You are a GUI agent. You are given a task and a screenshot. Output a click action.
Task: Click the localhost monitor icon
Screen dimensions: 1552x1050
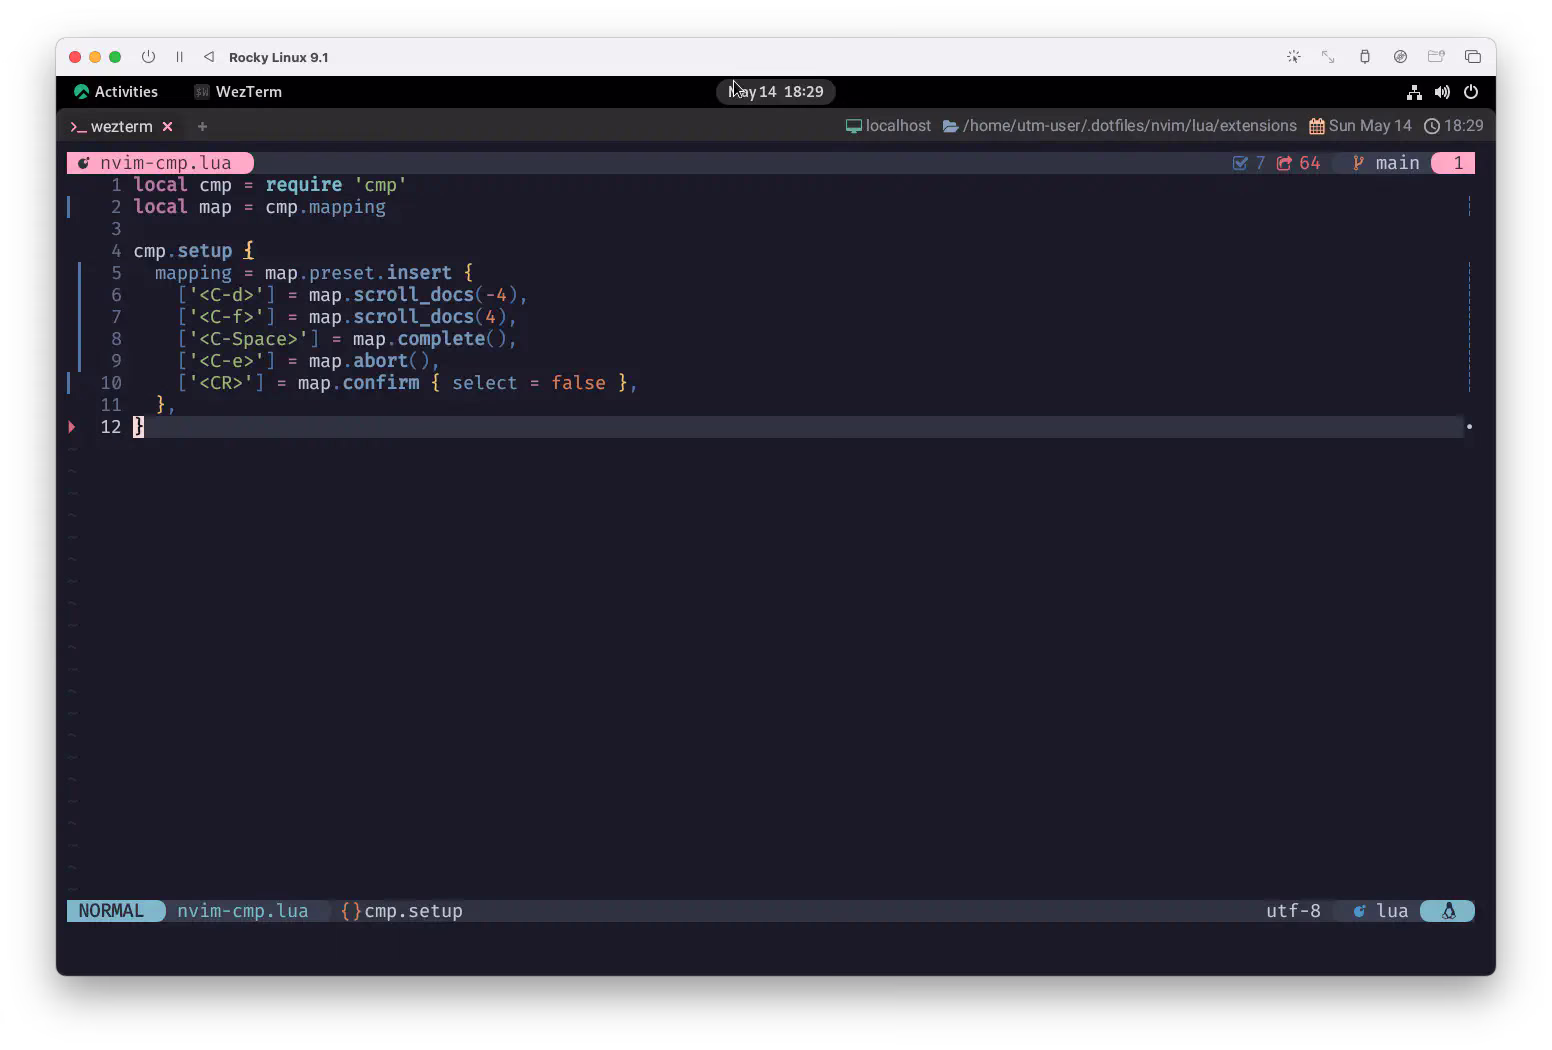tap(854, 126)
